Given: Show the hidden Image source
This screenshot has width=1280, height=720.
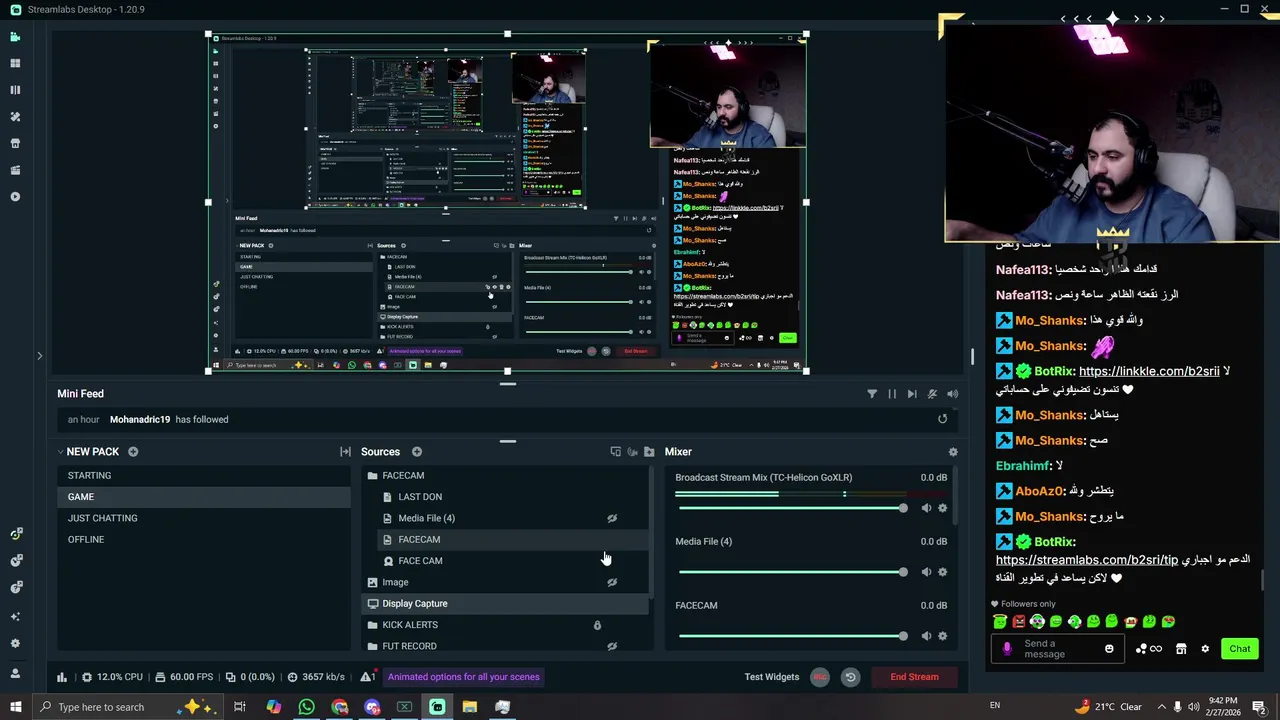Looking at the screenshot, I should click(612, 582).
